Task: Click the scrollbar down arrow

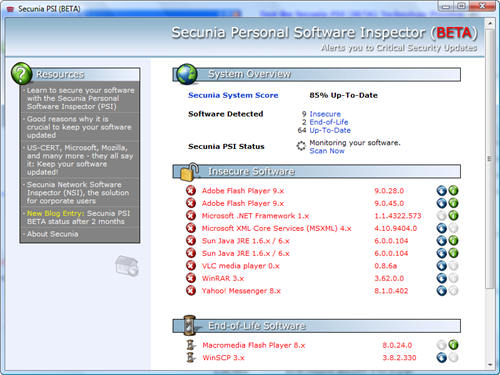Action: pos(490,365)
